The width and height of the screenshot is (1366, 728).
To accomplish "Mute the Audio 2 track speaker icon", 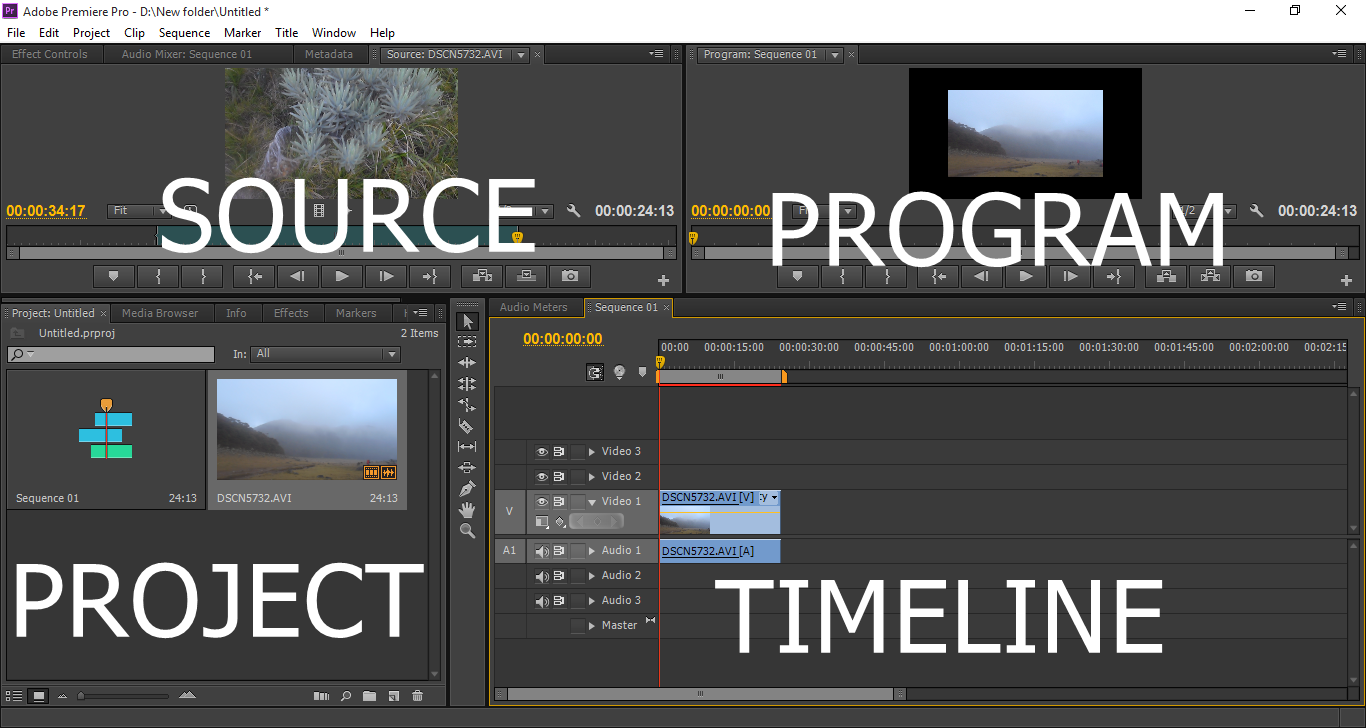I will point(543,575).
